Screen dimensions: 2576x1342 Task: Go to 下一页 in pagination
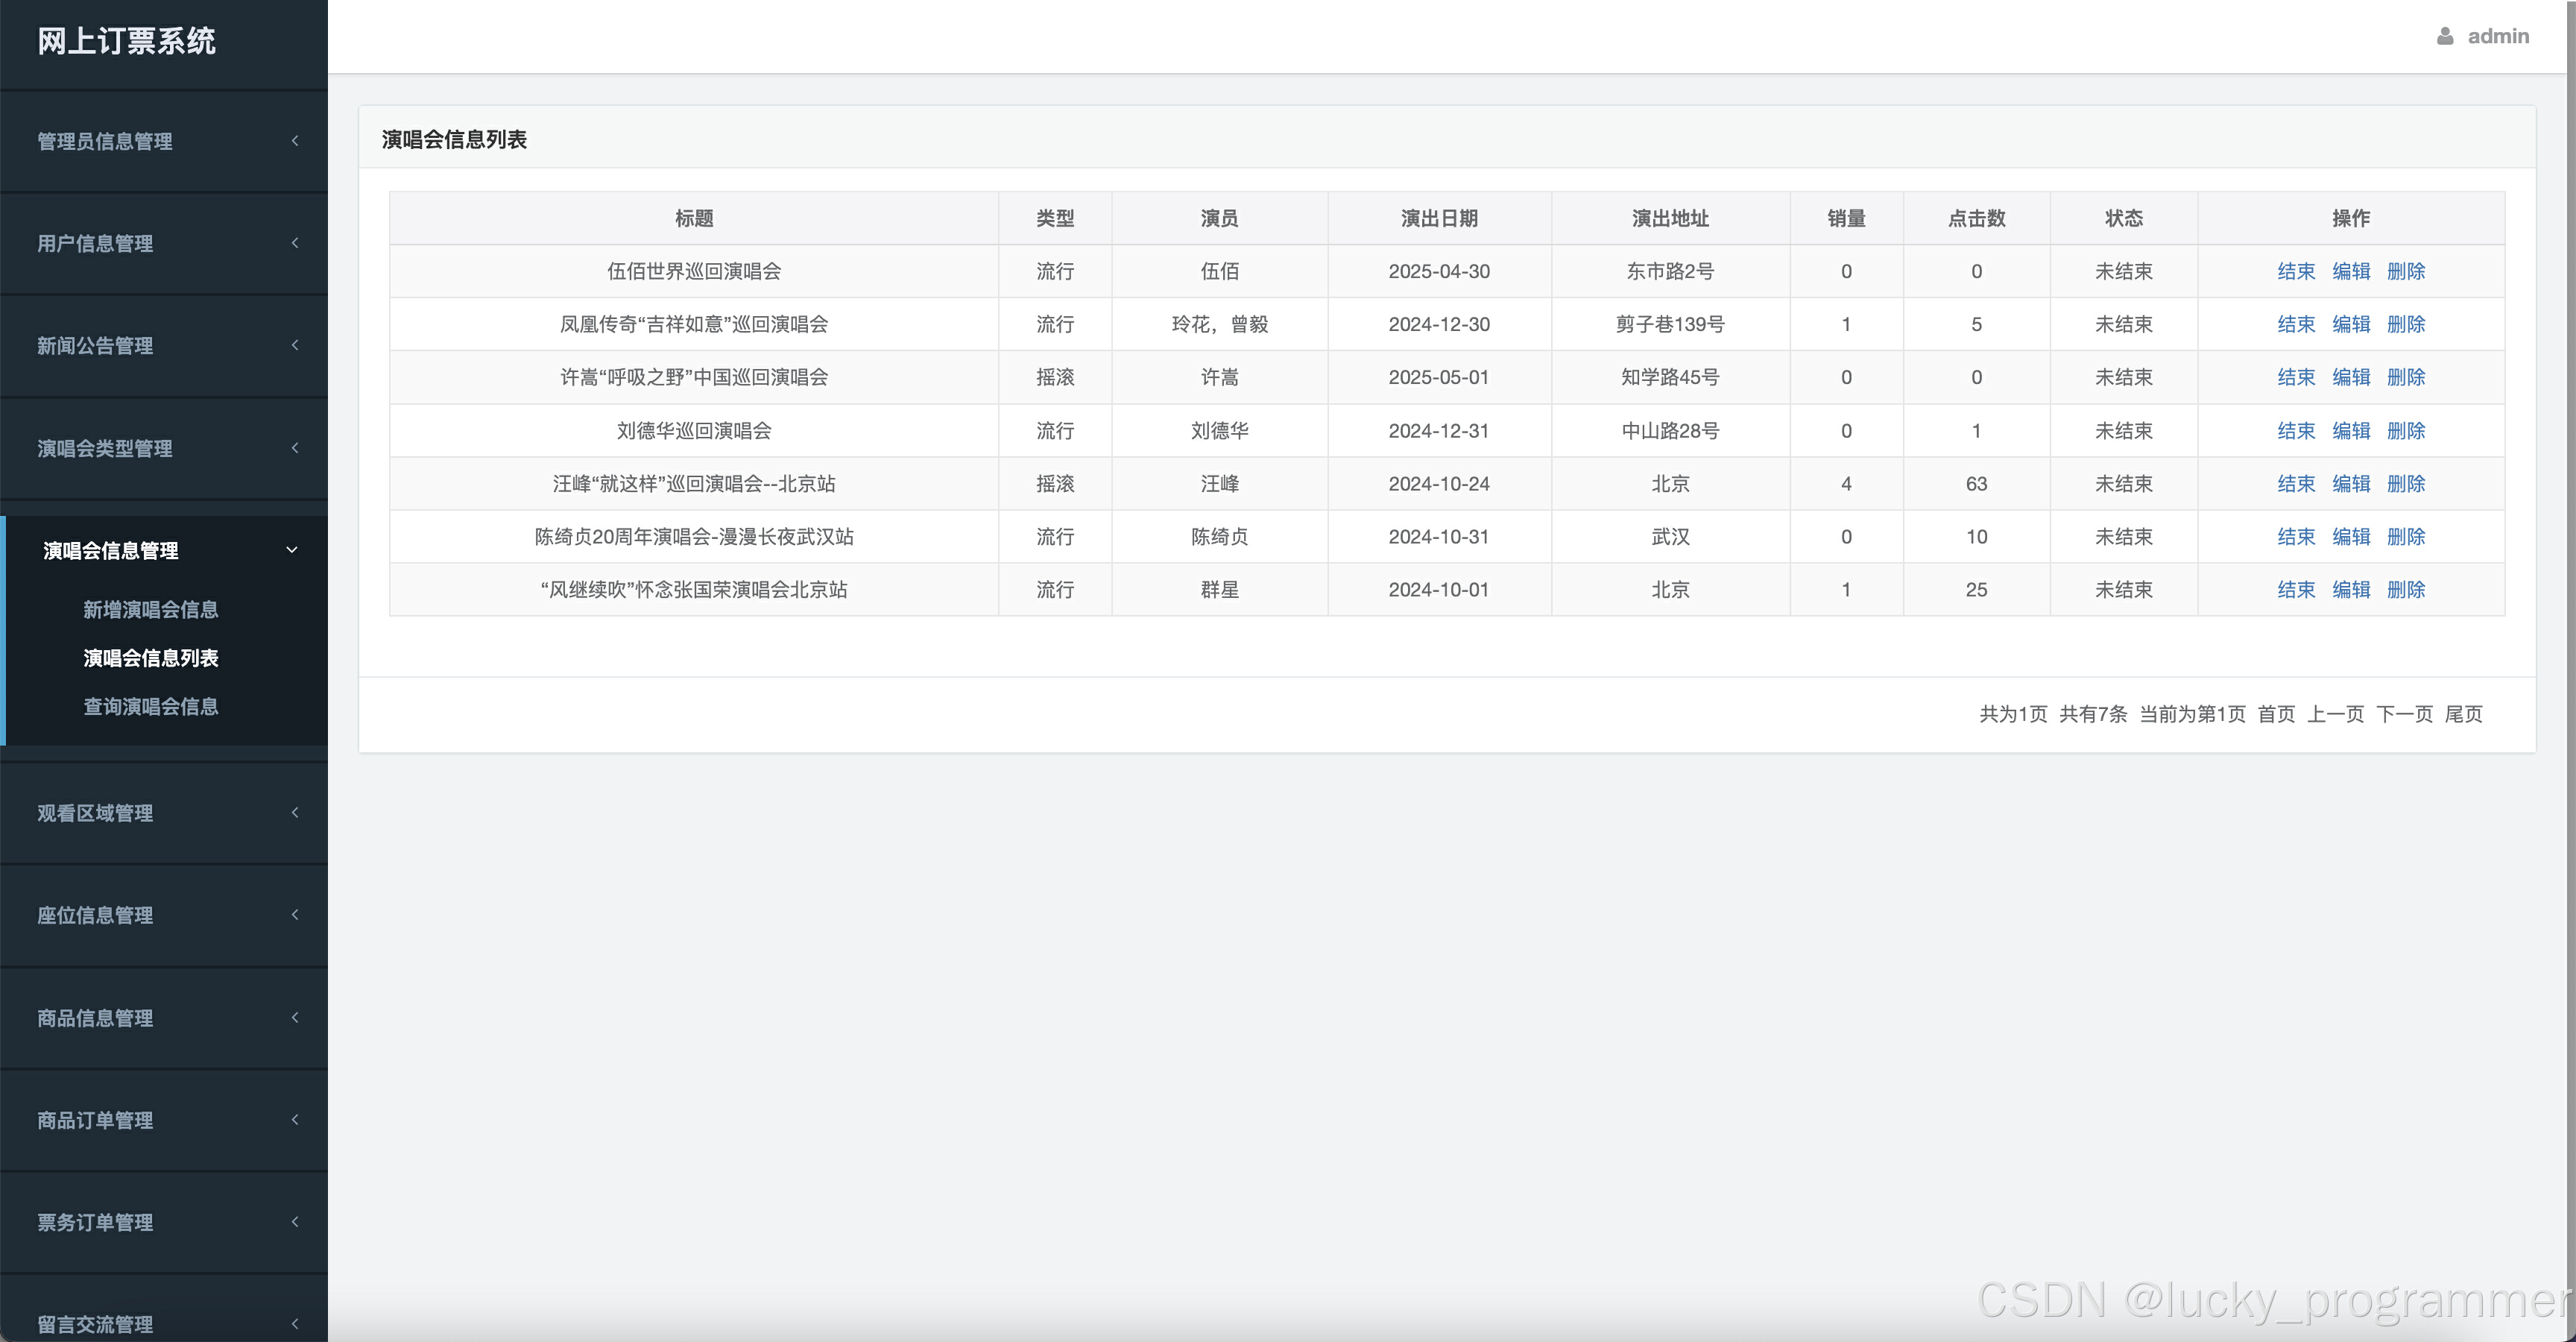pyautogui.click(x=2404, y=714)
